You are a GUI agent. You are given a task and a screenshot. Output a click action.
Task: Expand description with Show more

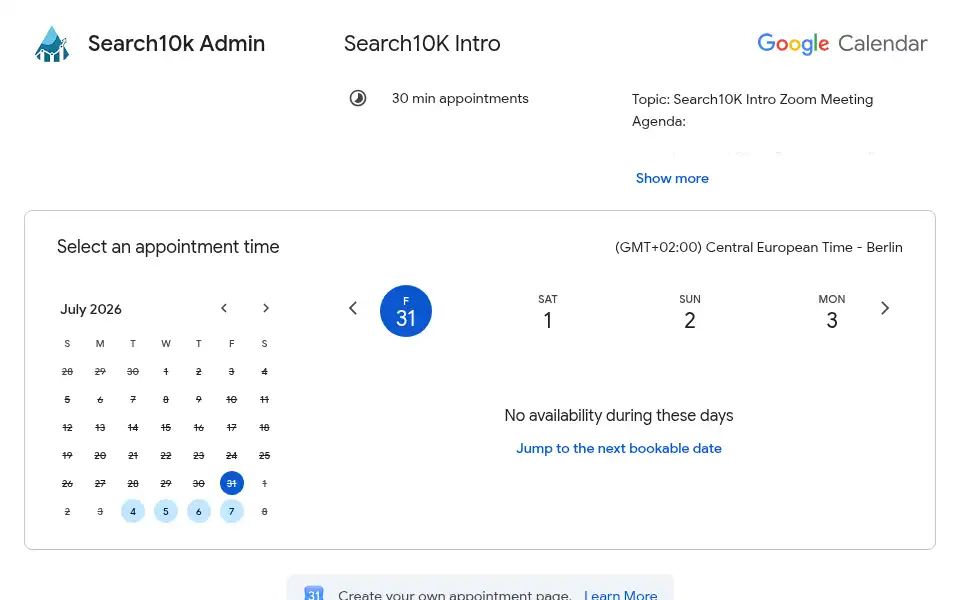tap(672, 178)
